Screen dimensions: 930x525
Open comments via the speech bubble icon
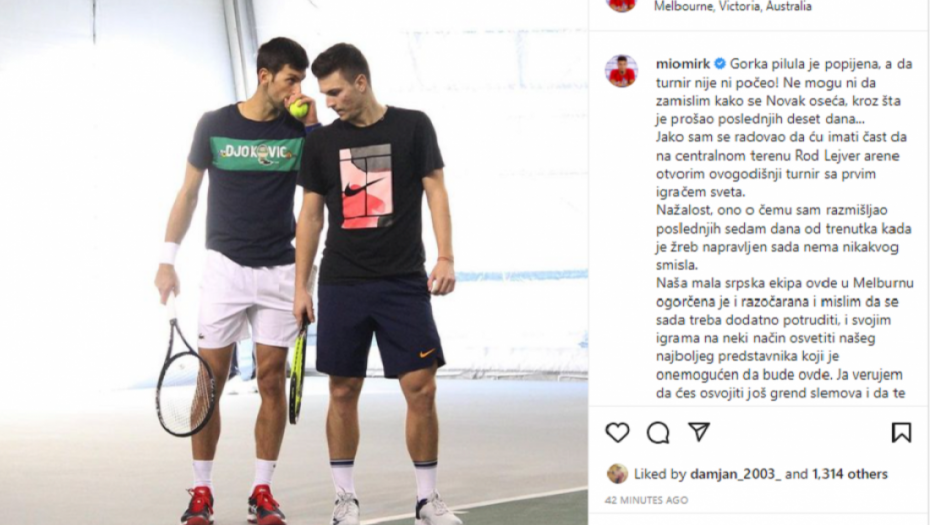coord(658,432)
